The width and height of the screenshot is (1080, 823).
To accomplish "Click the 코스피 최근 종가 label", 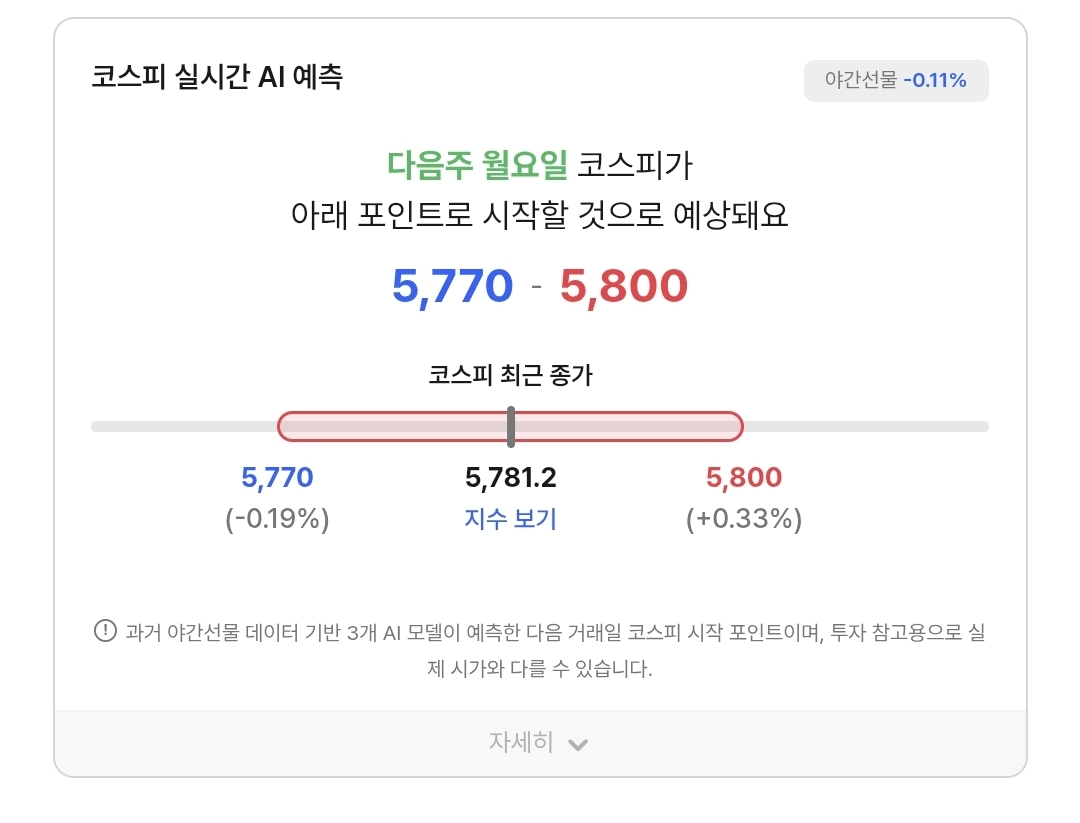I will (510, 375).
